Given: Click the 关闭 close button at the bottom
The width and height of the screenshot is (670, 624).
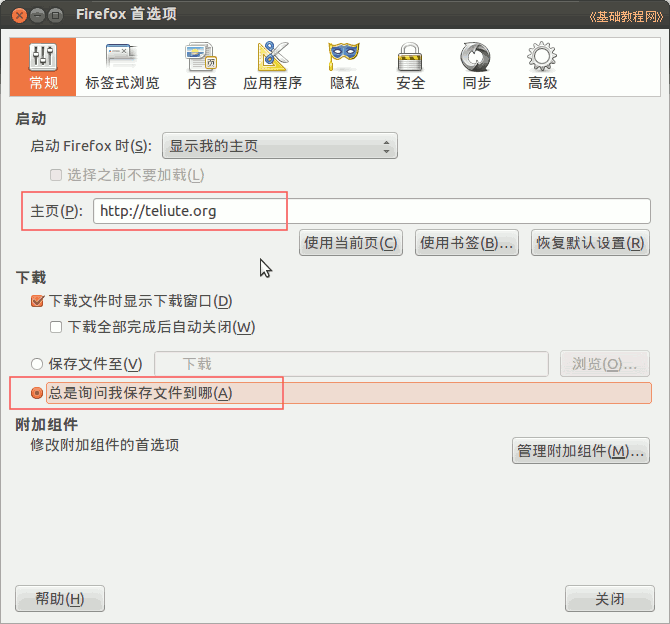Looking at the screenshot, I should click(610, 598).
